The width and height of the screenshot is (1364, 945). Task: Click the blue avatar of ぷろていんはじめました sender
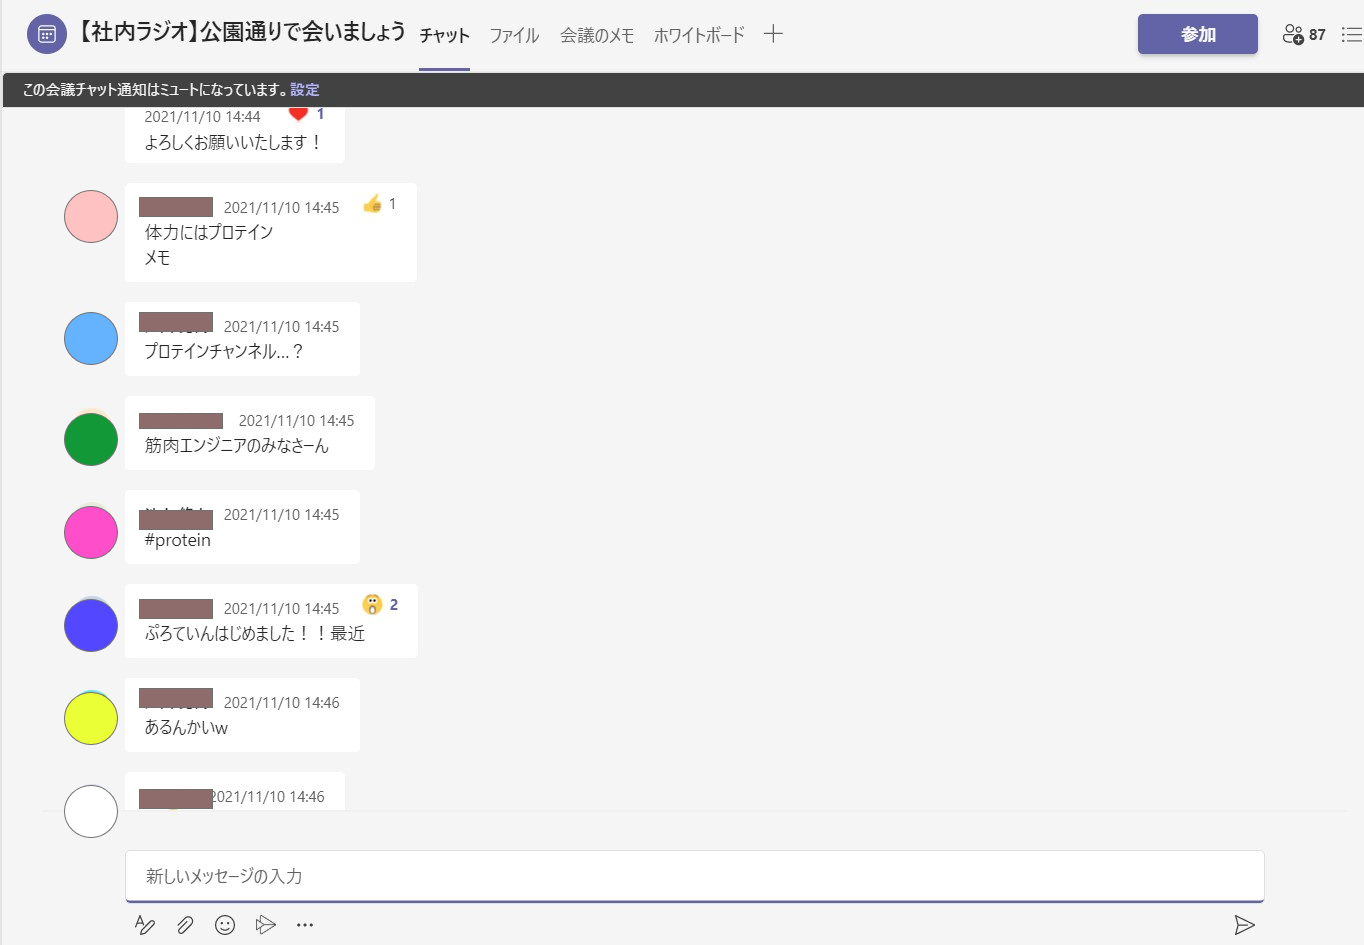(x=91, y=625)
